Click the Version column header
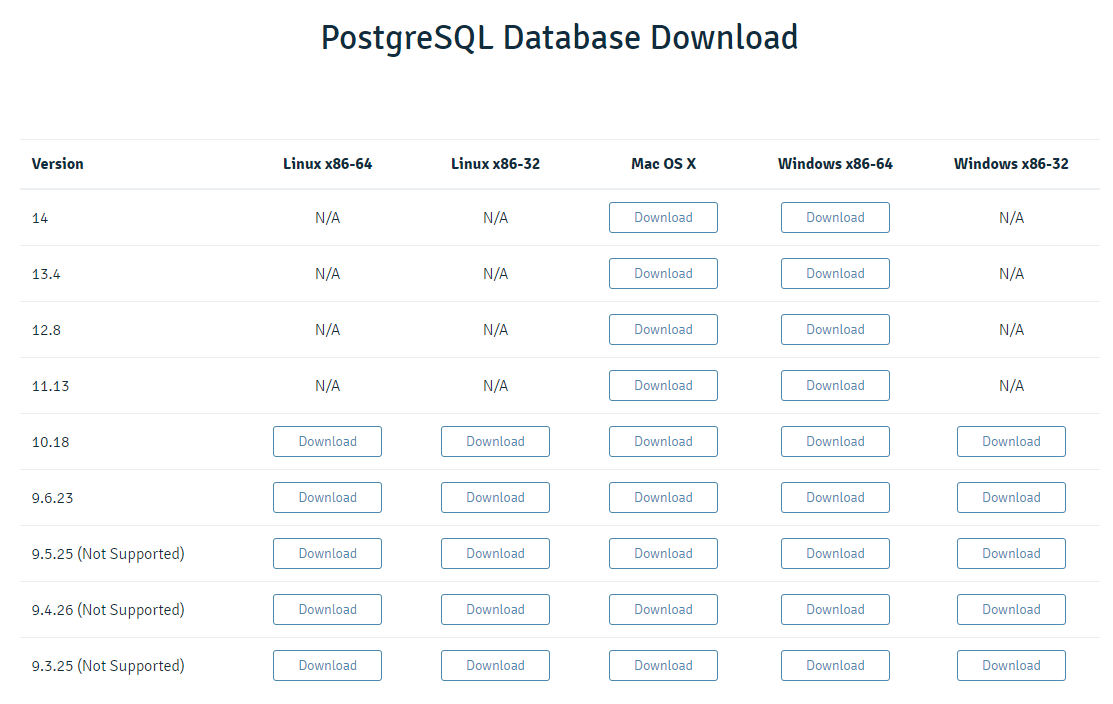1113x704 pixels. click(x=57, y=164)
